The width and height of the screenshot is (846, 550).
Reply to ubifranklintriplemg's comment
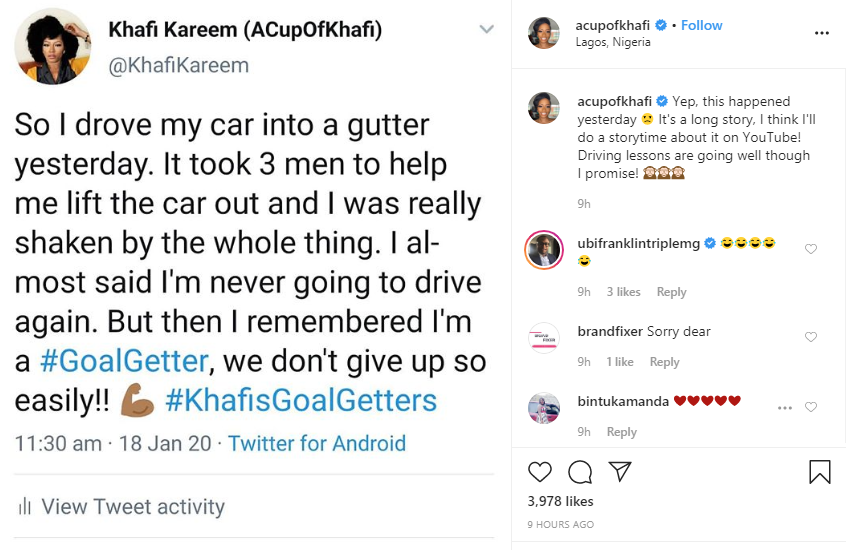click(671, 292)
